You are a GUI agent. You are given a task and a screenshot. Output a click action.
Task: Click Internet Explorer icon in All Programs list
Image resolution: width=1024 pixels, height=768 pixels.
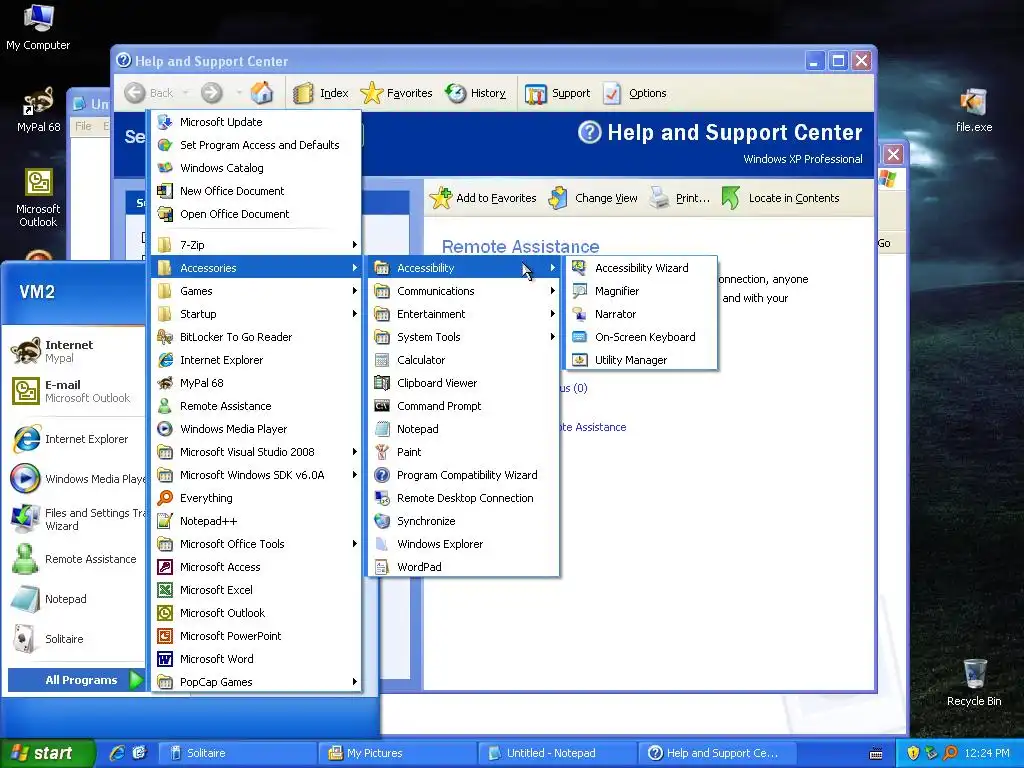pyautogui.click(x=165, y=360)
